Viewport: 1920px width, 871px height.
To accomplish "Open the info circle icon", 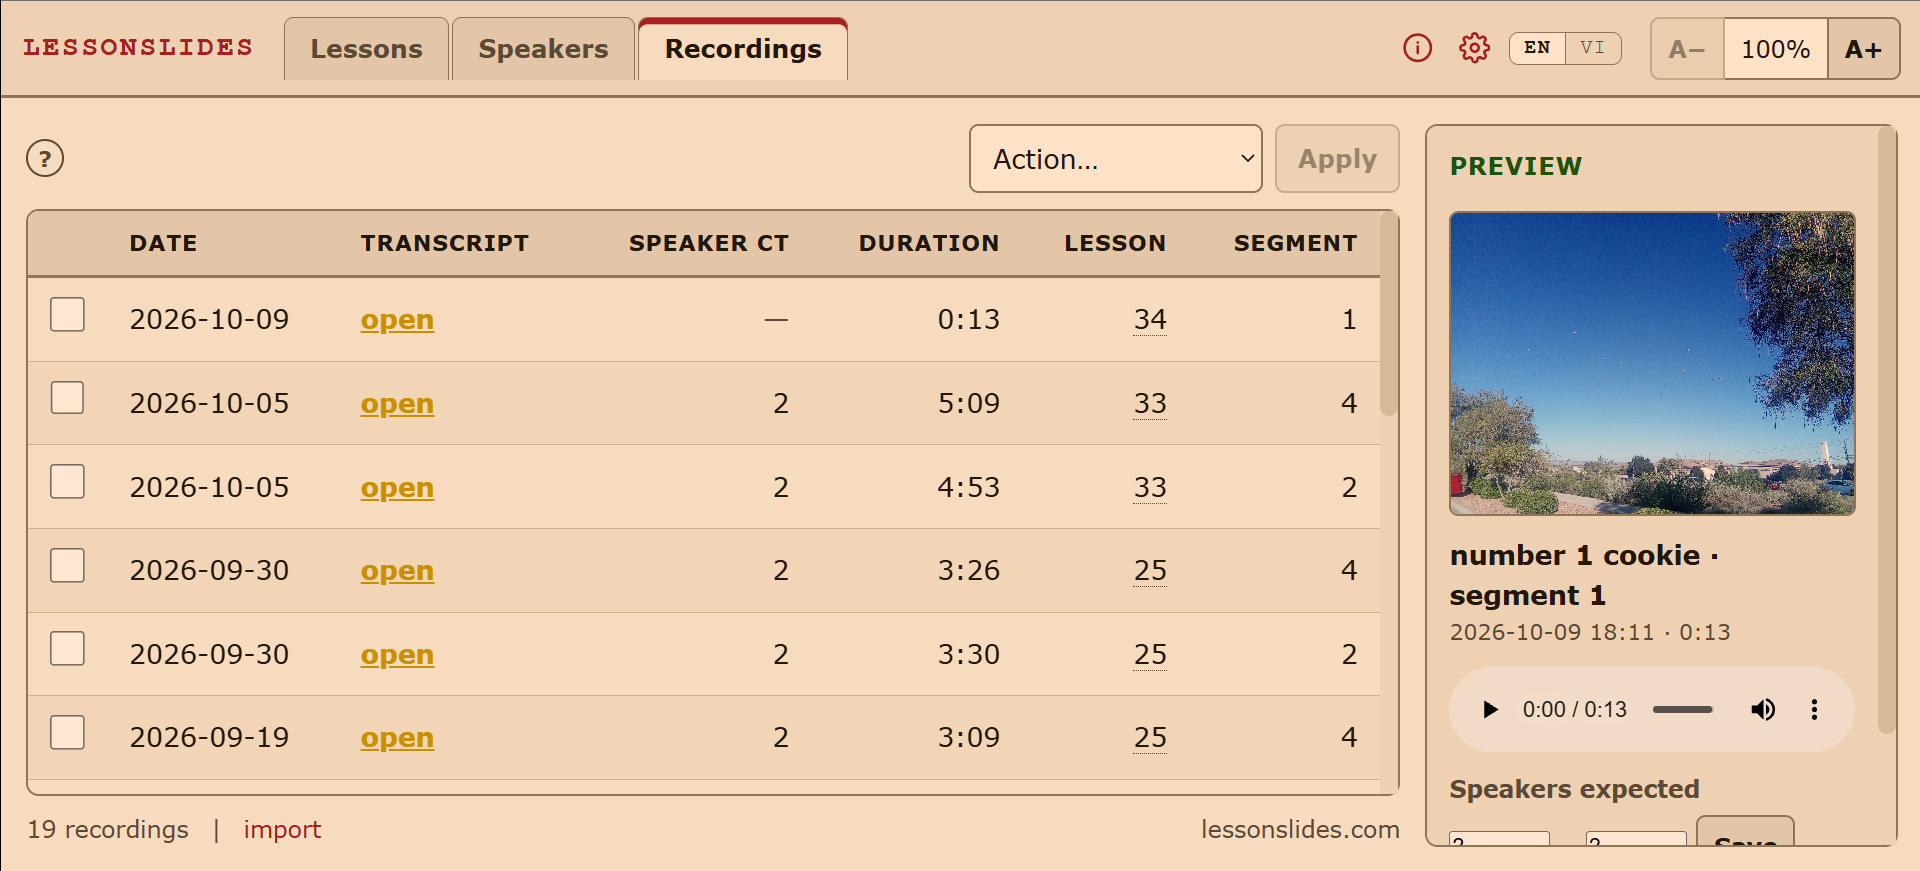I will 1417,48.
